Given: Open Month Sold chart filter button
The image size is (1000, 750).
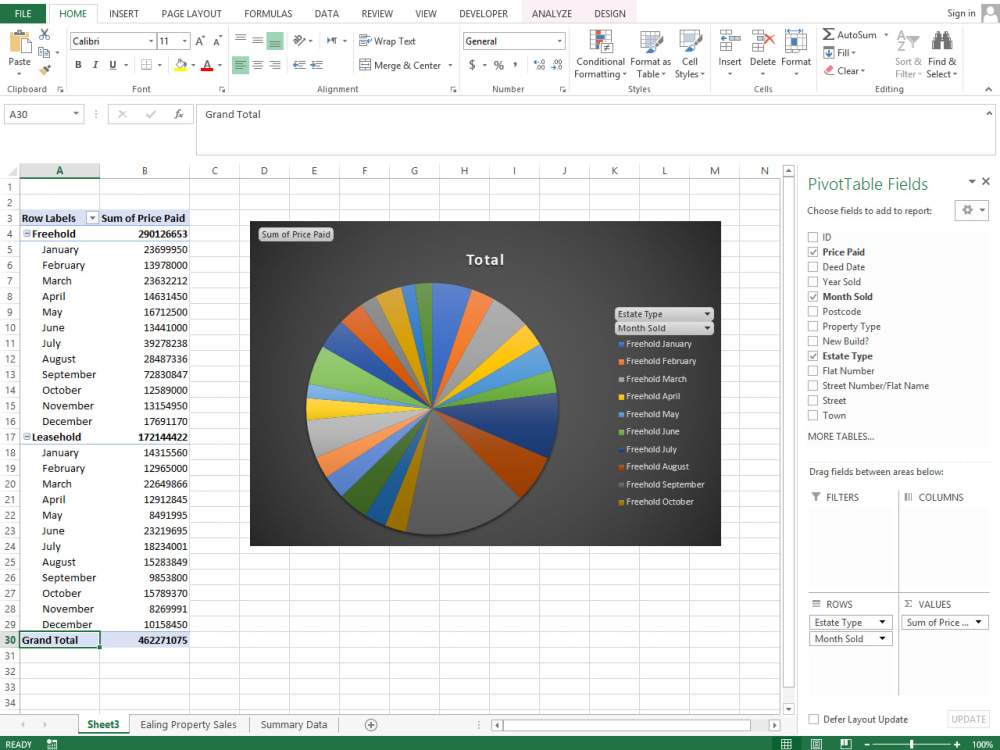Looking at the screenshot, I should [x=664, y=328].
